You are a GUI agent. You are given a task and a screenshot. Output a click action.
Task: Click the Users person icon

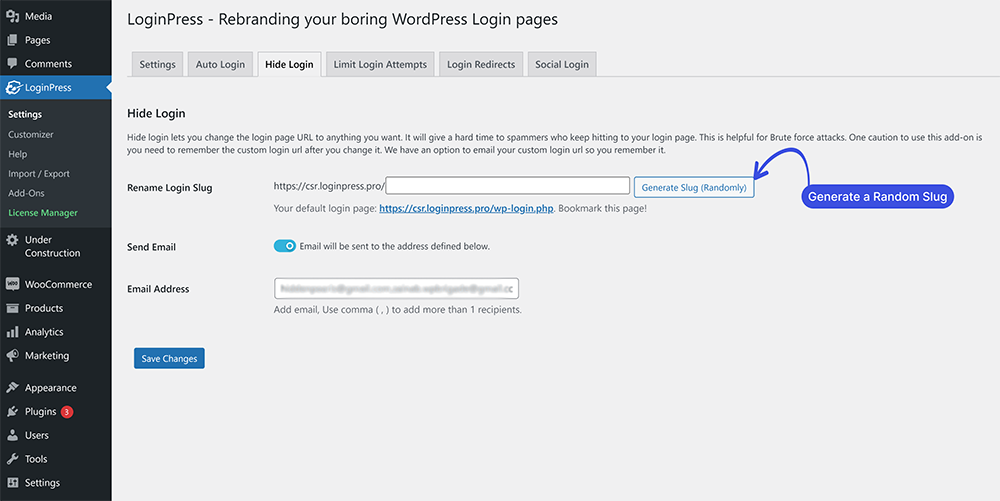tap(12, 435)
